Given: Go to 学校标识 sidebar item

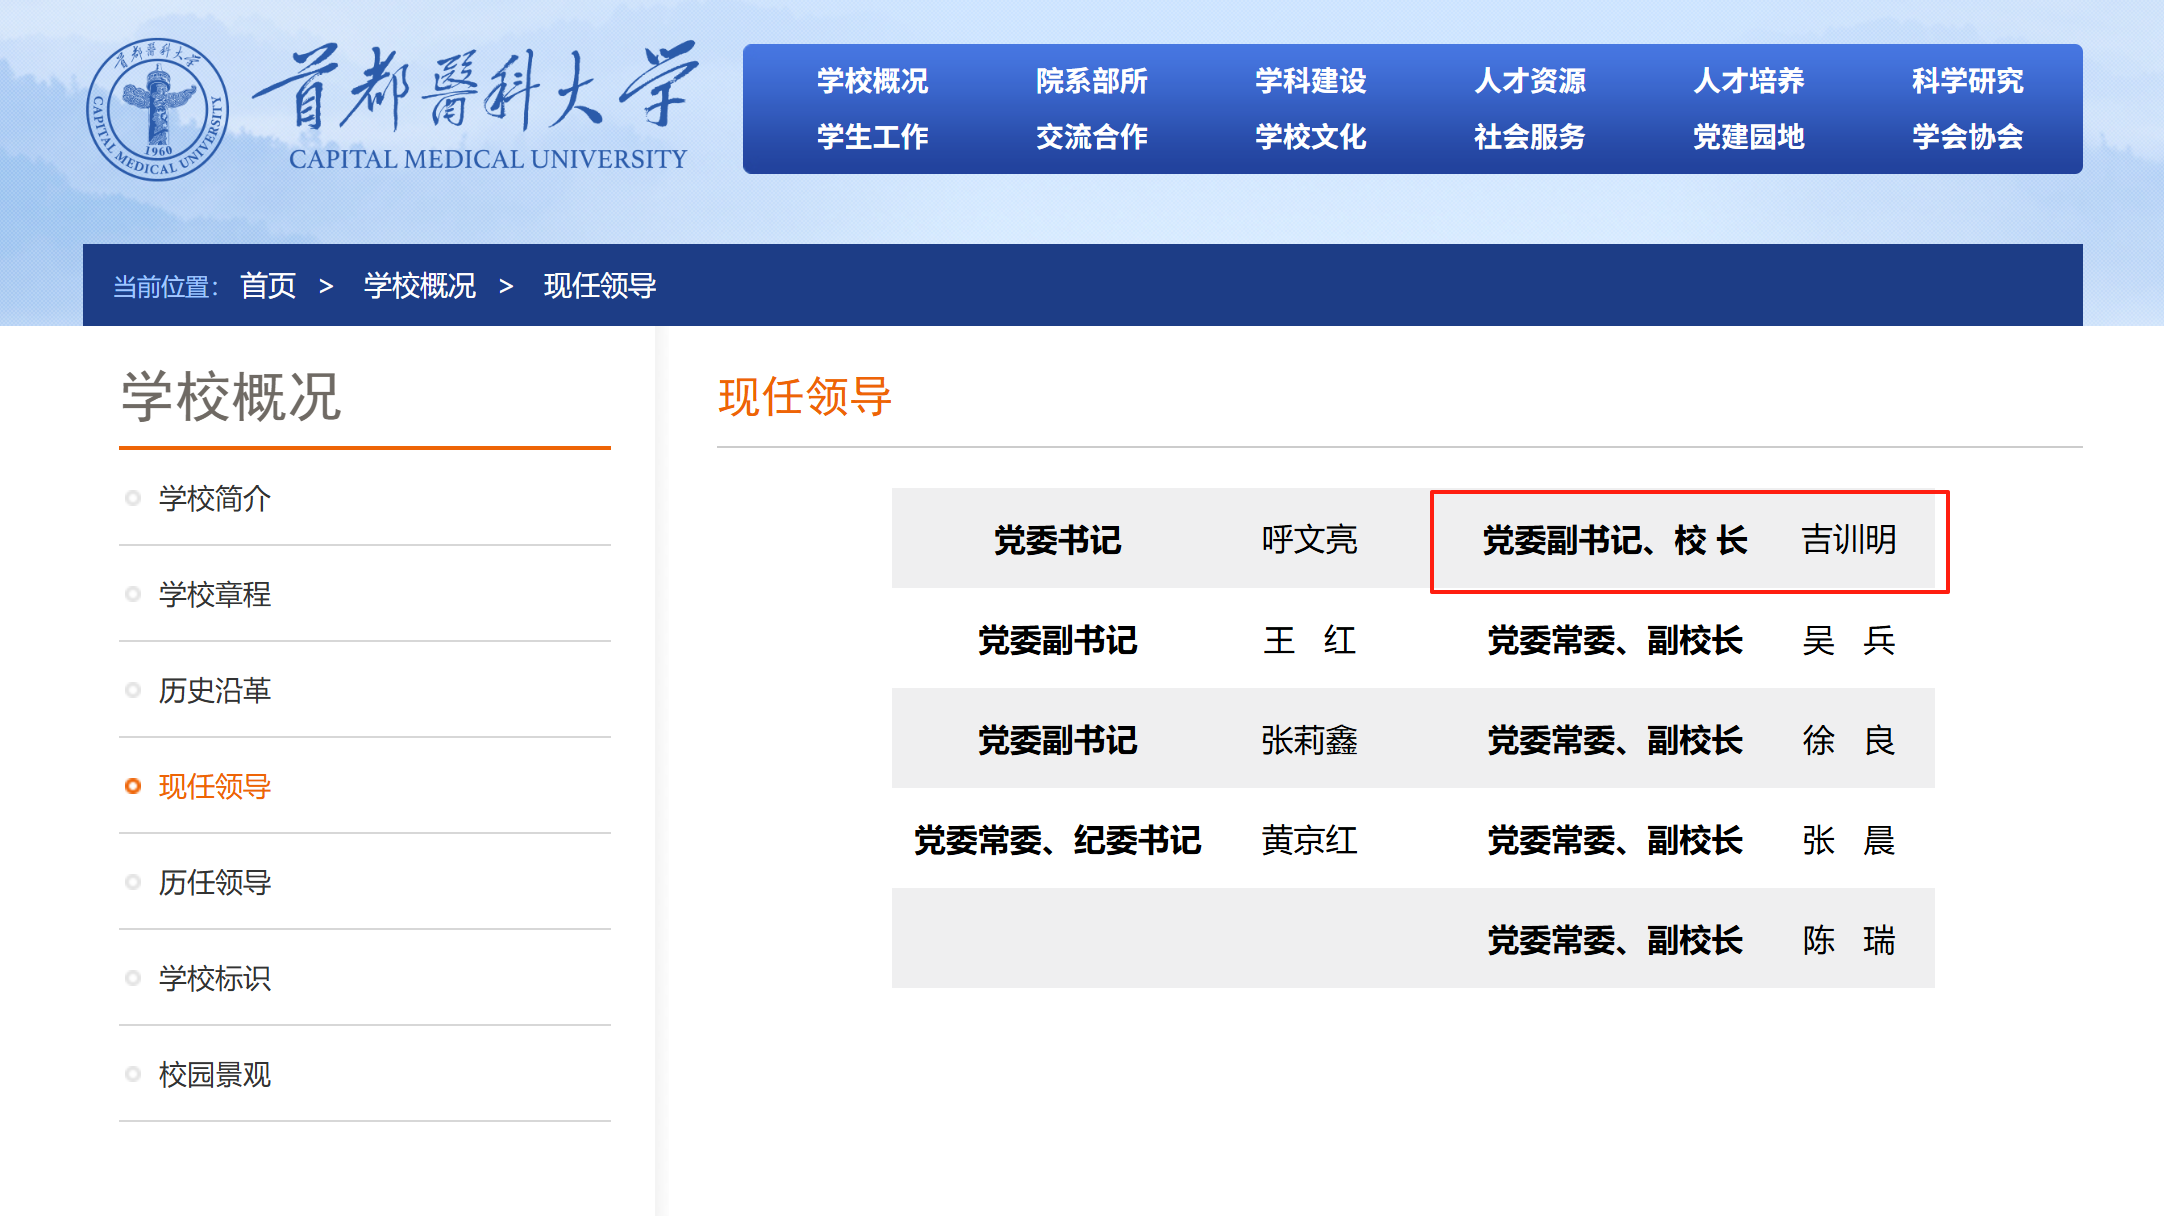Looking at the screenshot, I should [x=214, y=978].
